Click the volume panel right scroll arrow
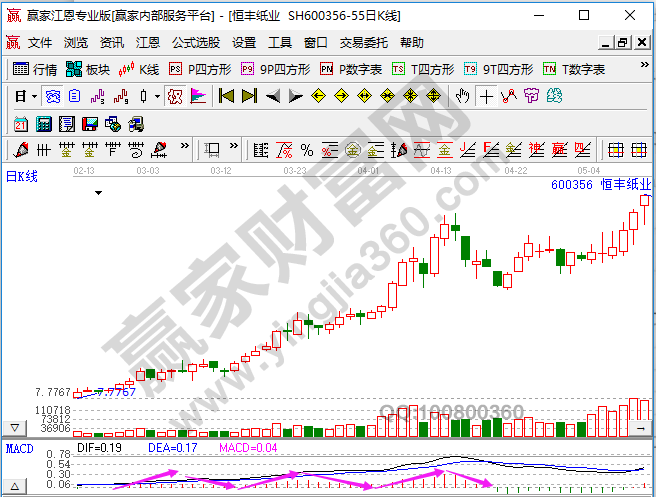 tap(641, 428)
